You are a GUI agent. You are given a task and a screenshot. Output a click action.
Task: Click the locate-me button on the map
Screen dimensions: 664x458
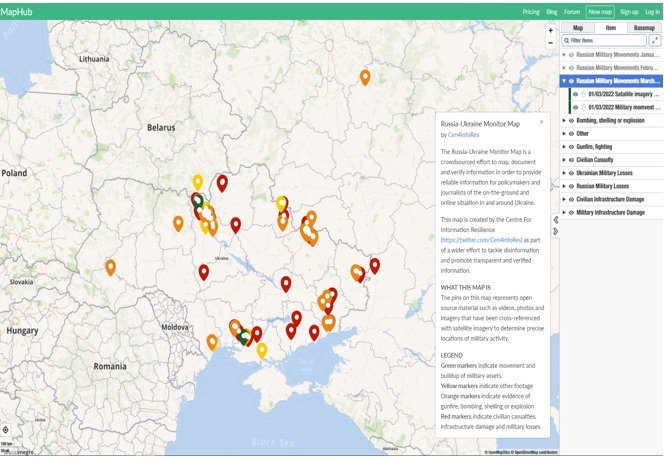point(6,431)
